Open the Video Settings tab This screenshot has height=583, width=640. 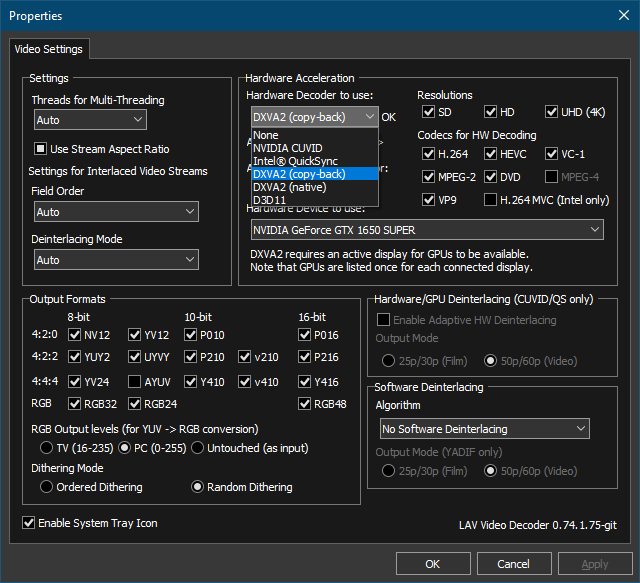point(49,49)
